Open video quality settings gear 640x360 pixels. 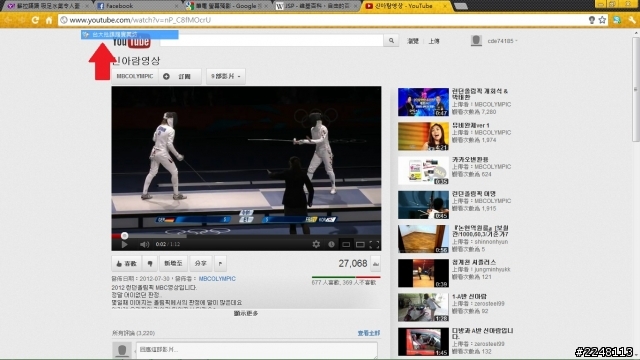316,244
